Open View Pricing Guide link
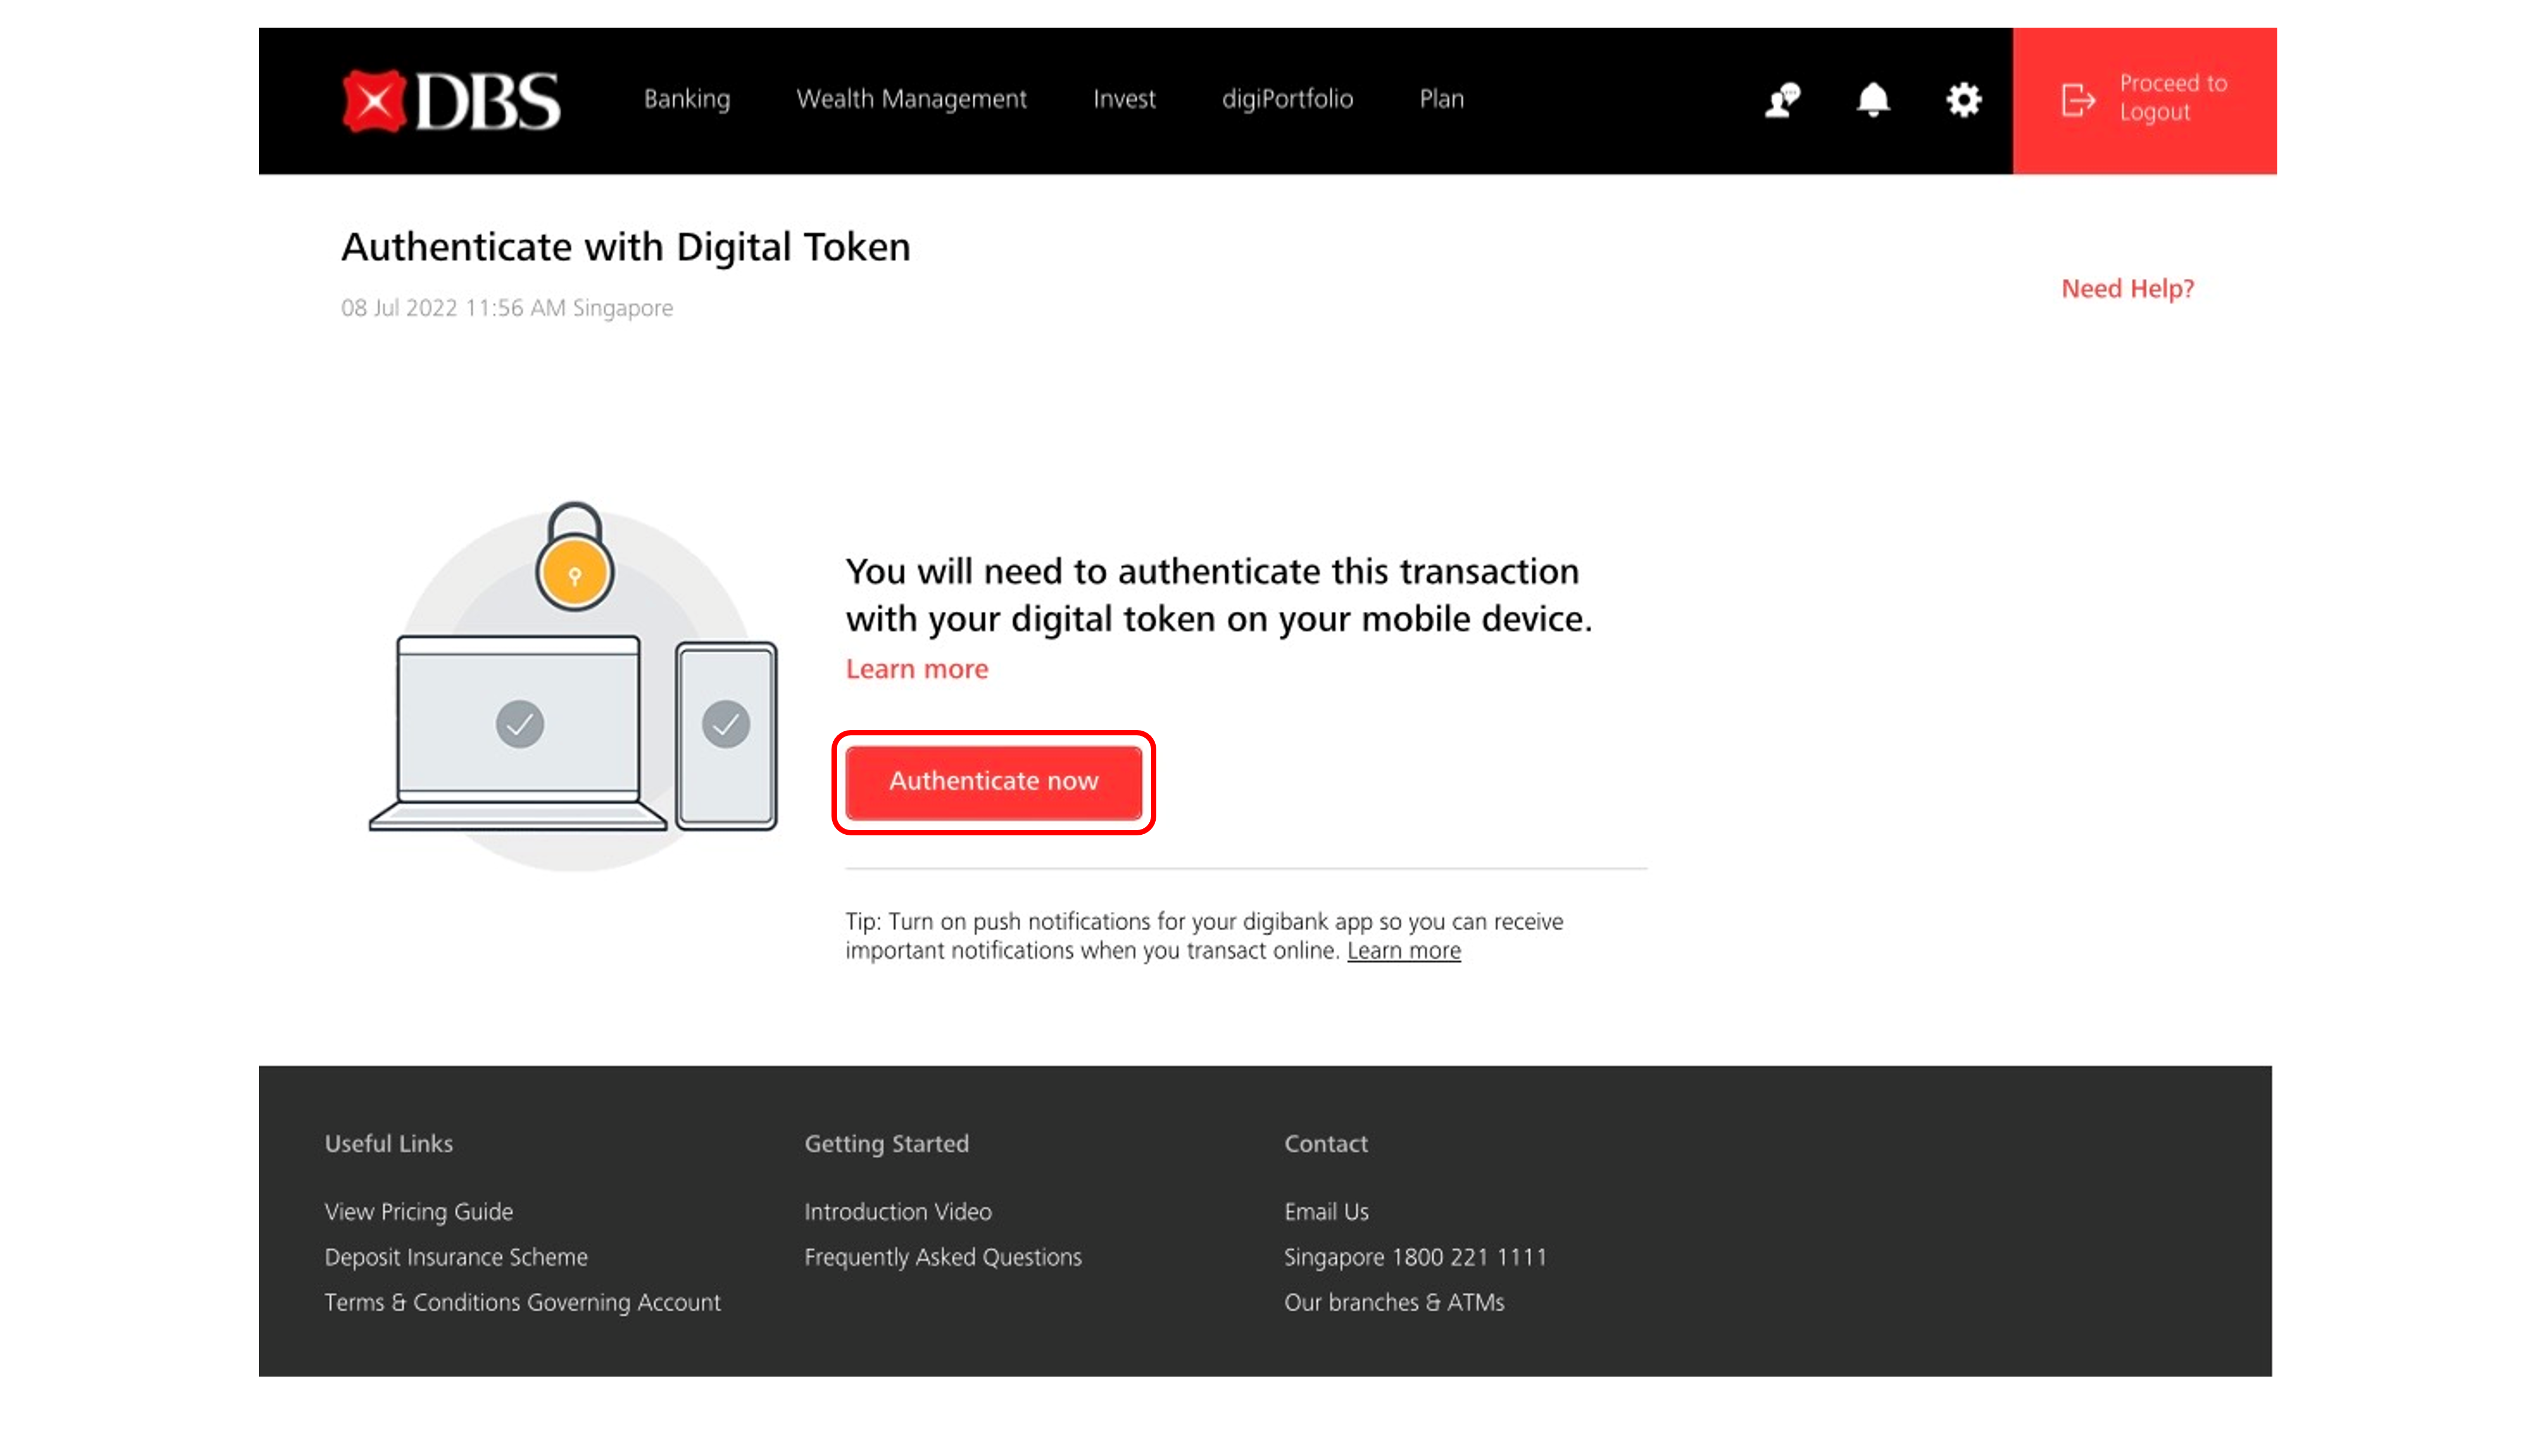Image resolution: width=2528 pixels, height=1456 pixels. [418, 1212]
